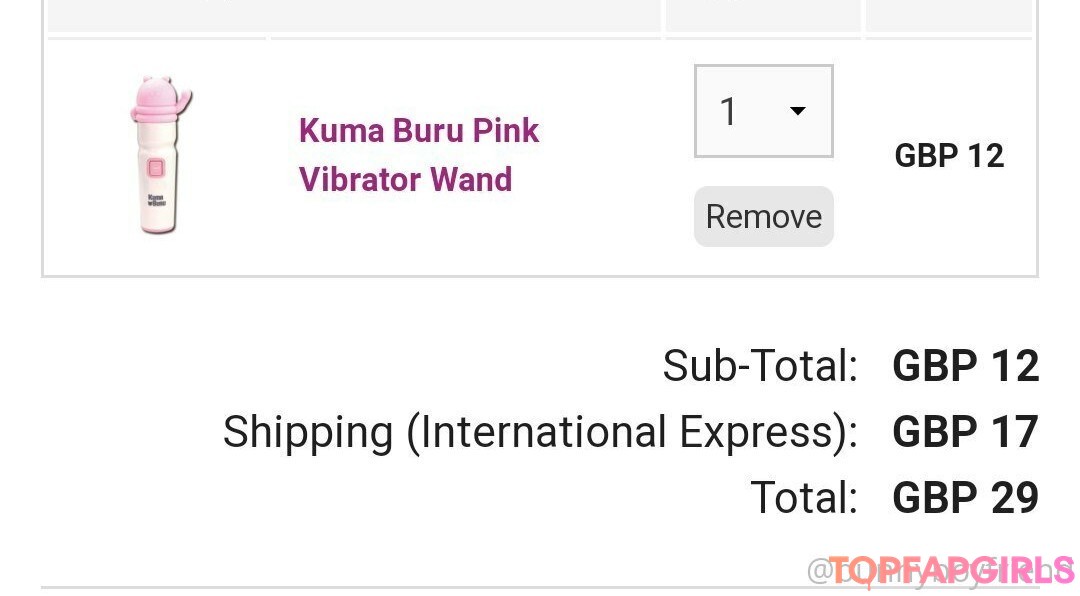Click the Sub-Total amount GBP 12
This screenshot has width=1080, height=596.
pyautogui.click(x=965, y=366)
